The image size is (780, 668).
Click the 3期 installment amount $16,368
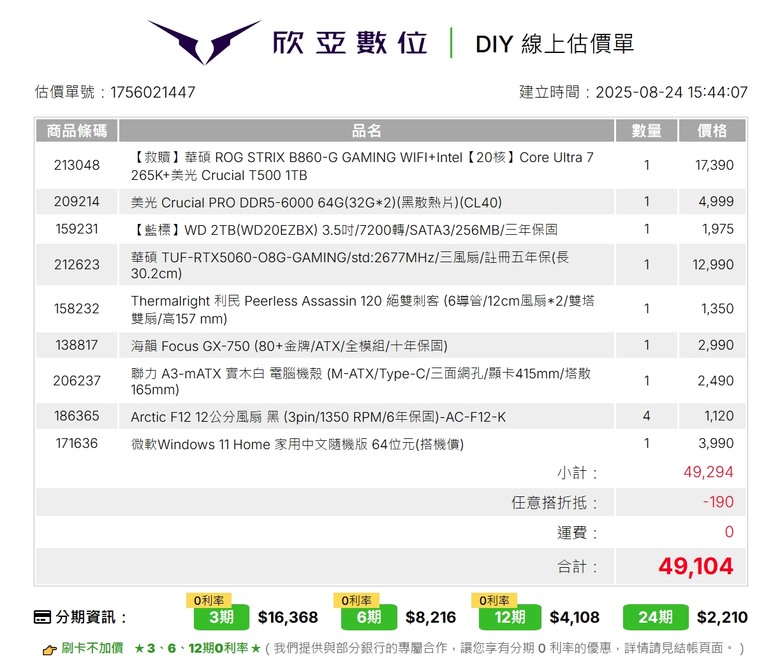[x=288, y=617]
